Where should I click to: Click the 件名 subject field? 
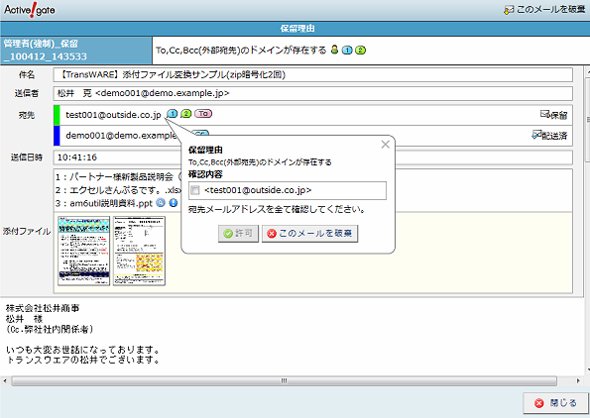tap(313, 74)
